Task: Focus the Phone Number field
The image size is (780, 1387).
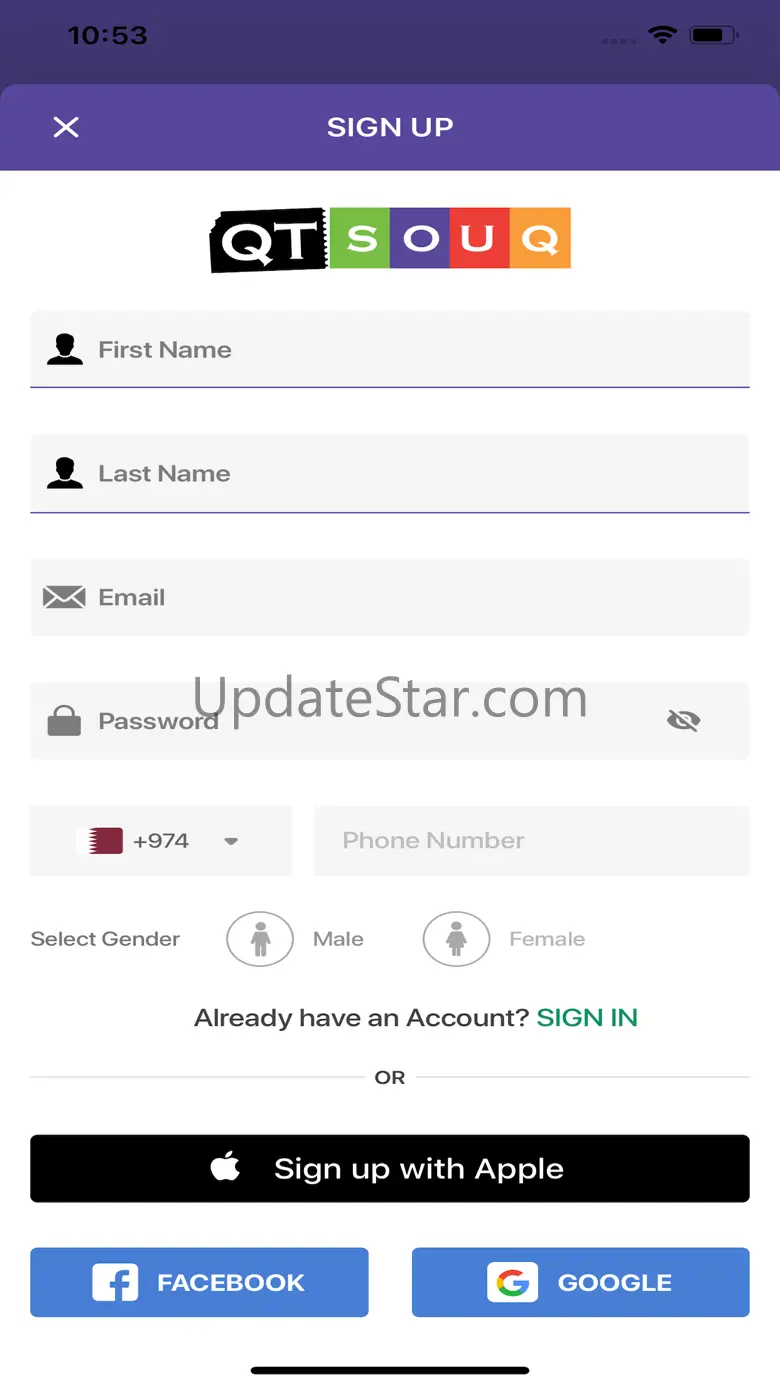Action: (532, 841)
